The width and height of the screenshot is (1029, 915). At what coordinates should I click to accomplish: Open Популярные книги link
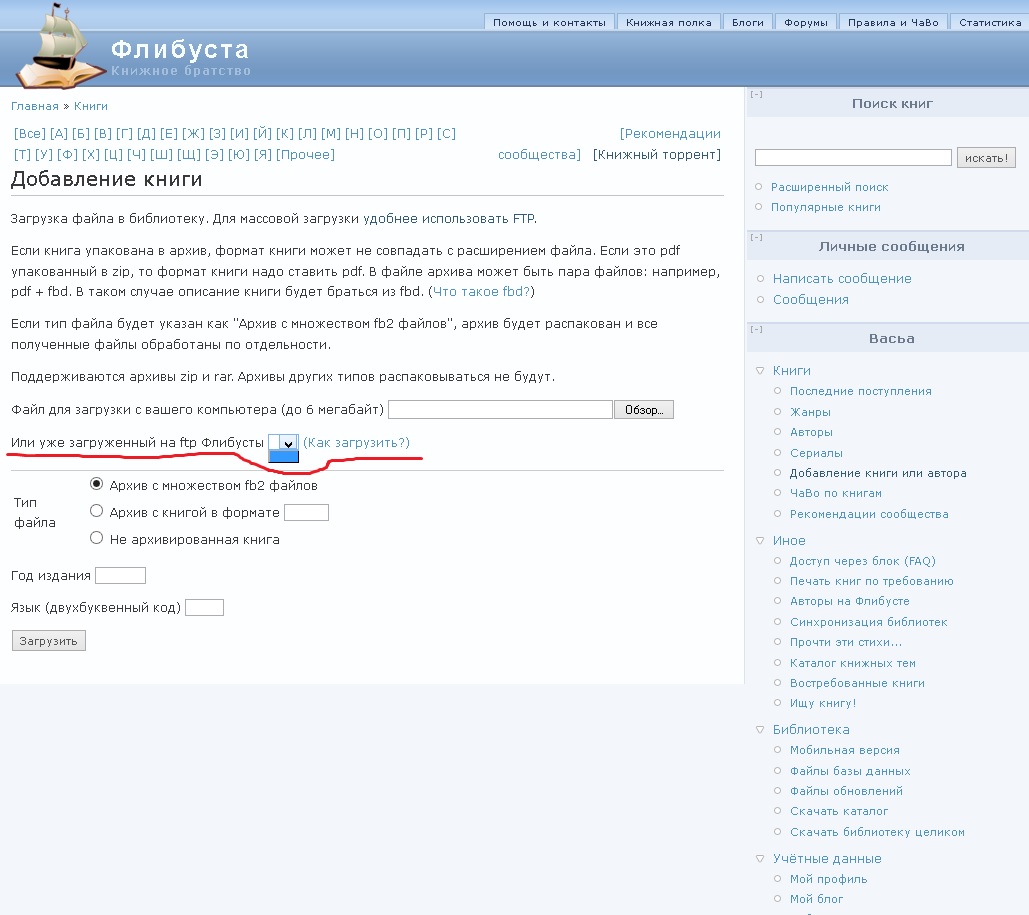826,207
